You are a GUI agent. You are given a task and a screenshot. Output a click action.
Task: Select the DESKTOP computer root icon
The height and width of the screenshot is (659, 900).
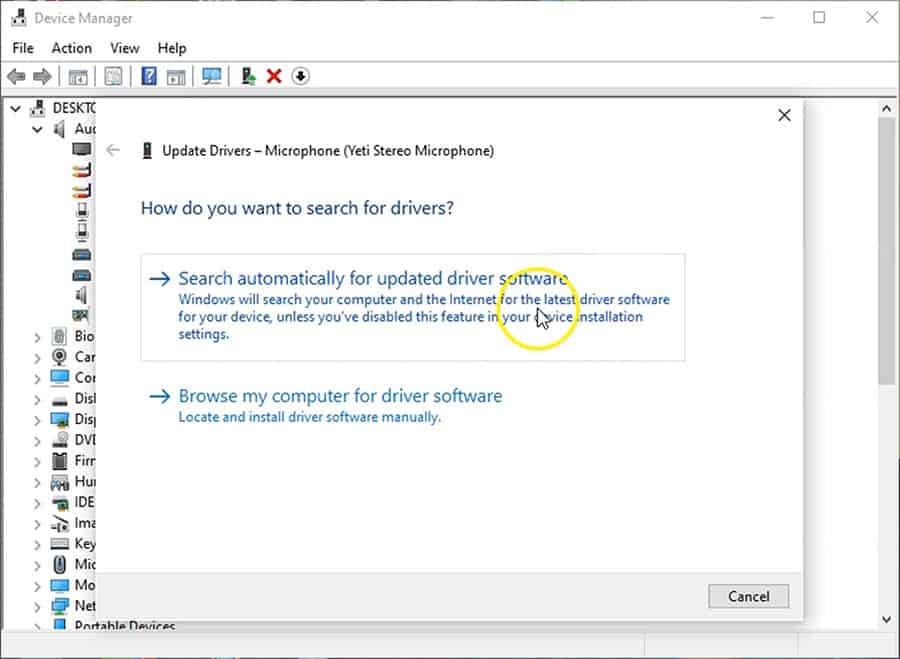37,108
